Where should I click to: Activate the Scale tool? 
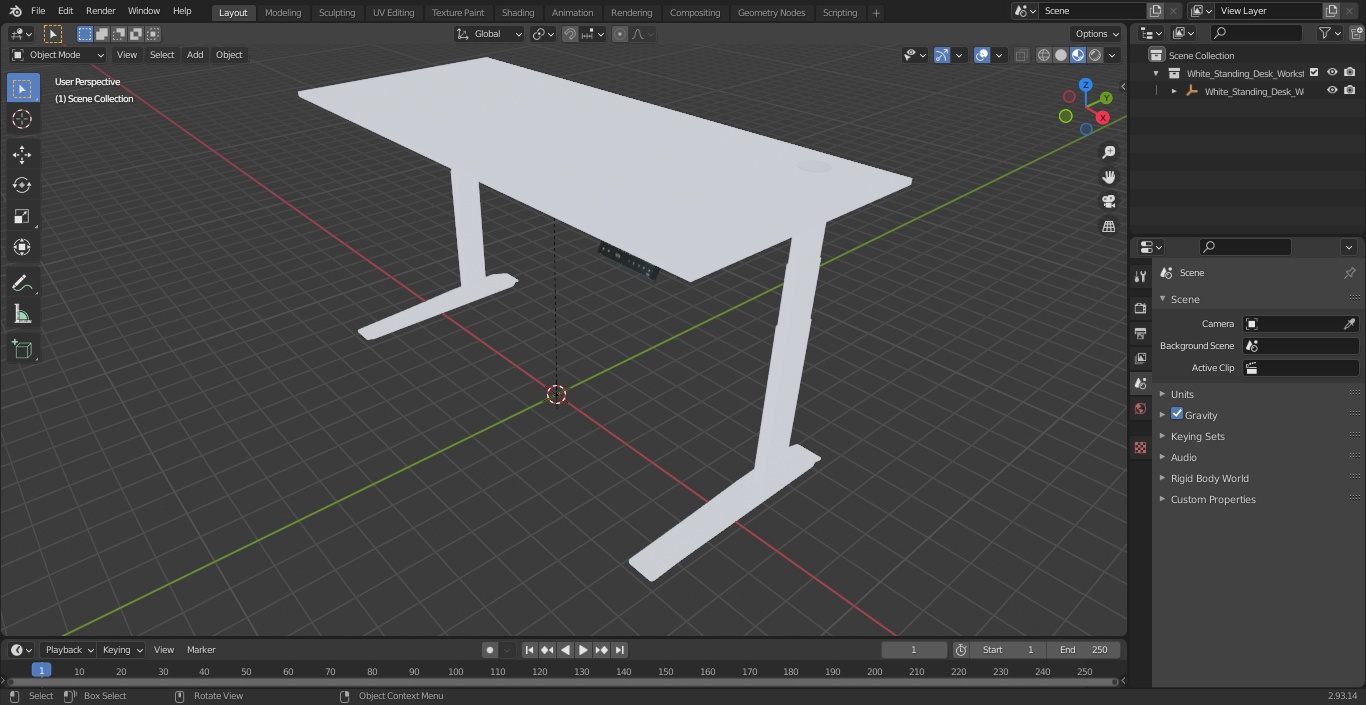(x=22, y=216)
